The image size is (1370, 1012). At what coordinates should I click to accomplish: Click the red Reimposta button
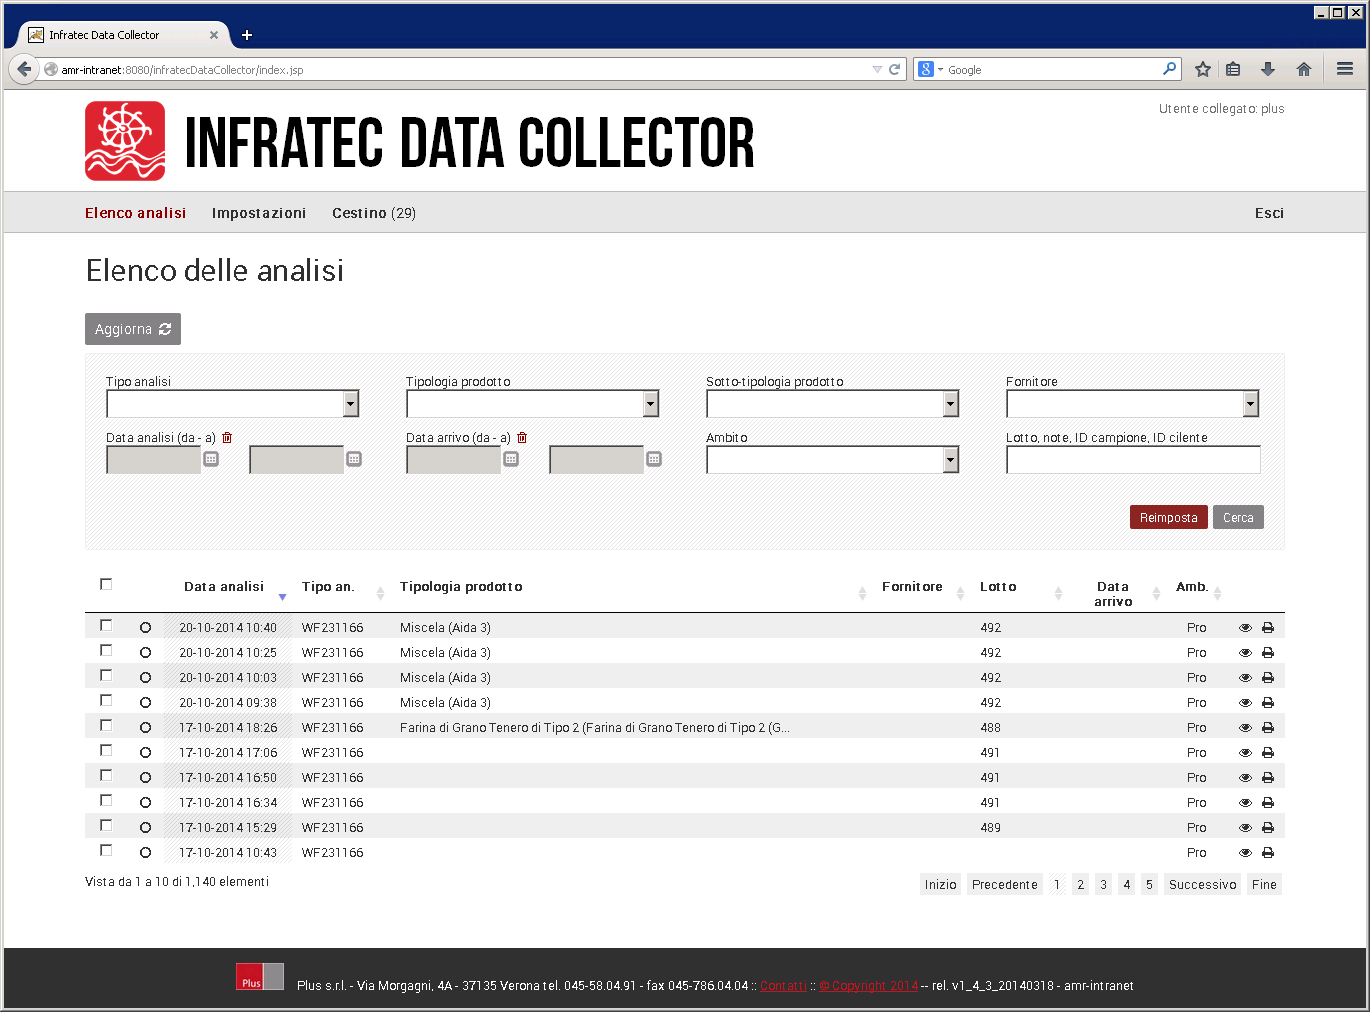pos(1169,517)
